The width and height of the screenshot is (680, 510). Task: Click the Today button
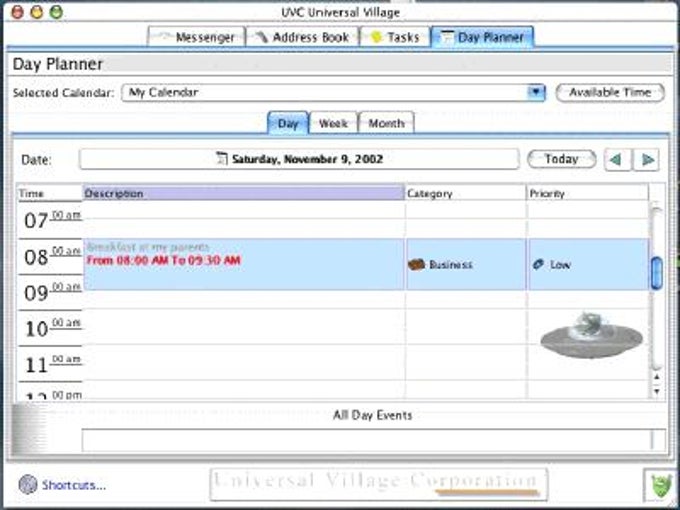click(x=562, y=159)
